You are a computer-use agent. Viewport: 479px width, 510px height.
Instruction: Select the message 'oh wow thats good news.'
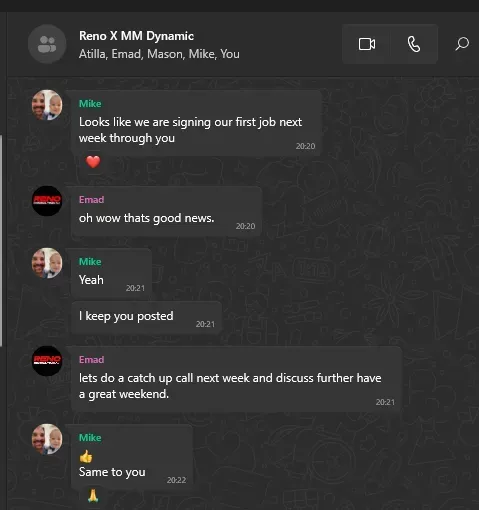click(x=166, y=211)
